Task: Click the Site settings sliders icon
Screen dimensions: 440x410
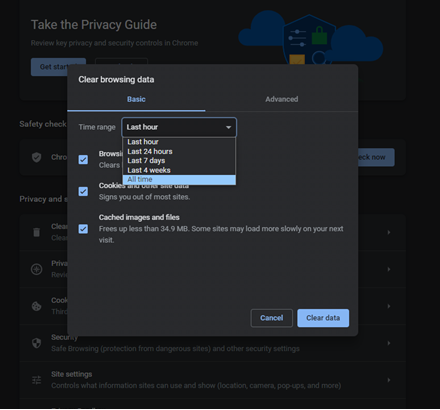Action: pos(37,380)
